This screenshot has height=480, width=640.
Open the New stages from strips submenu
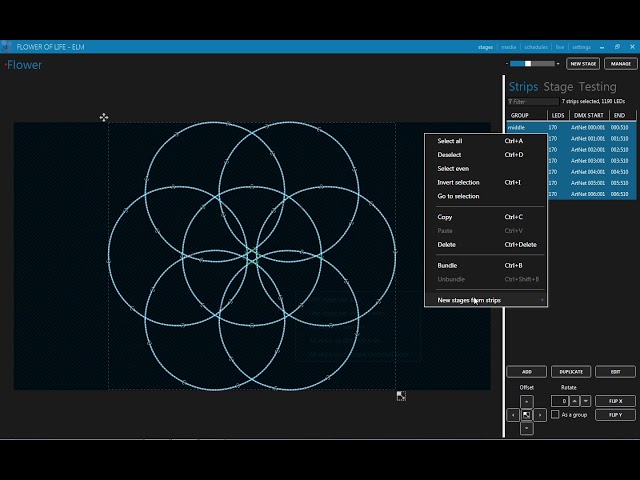click(486, 300)
